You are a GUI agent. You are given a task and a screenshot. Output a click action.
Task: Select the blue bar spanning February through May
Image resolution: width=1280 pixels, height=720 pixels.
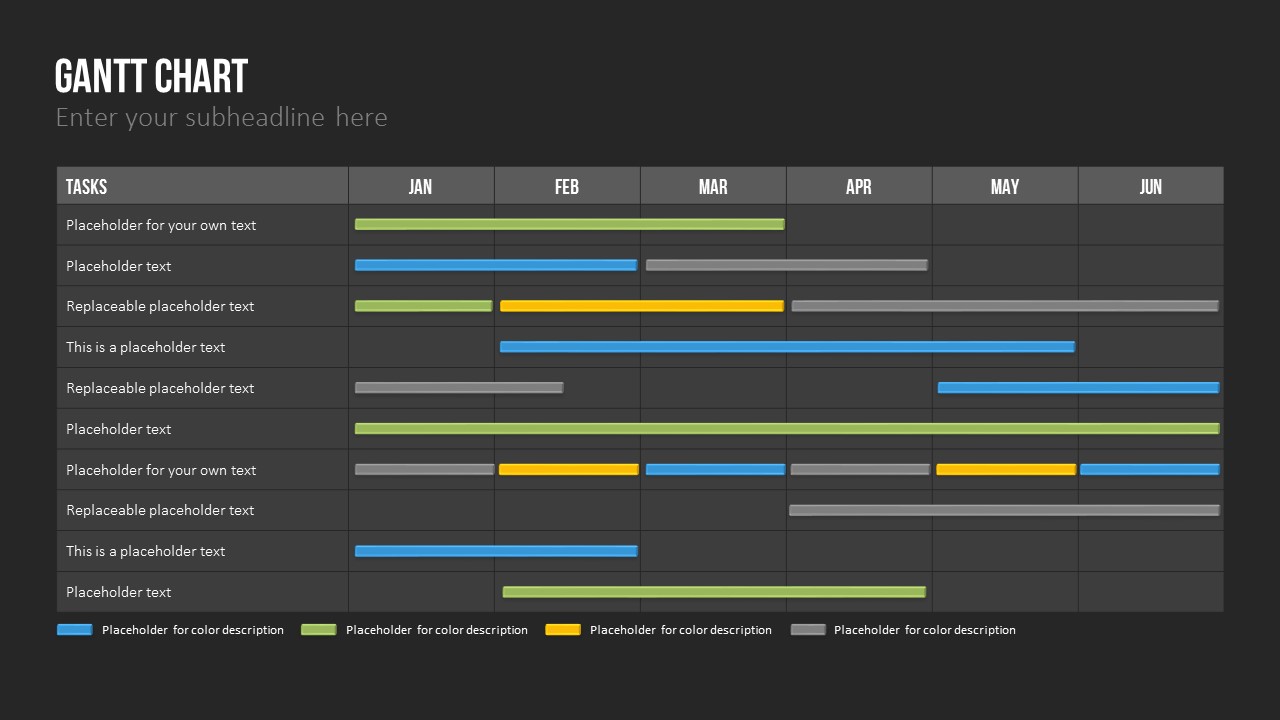(x=787, y=347)
